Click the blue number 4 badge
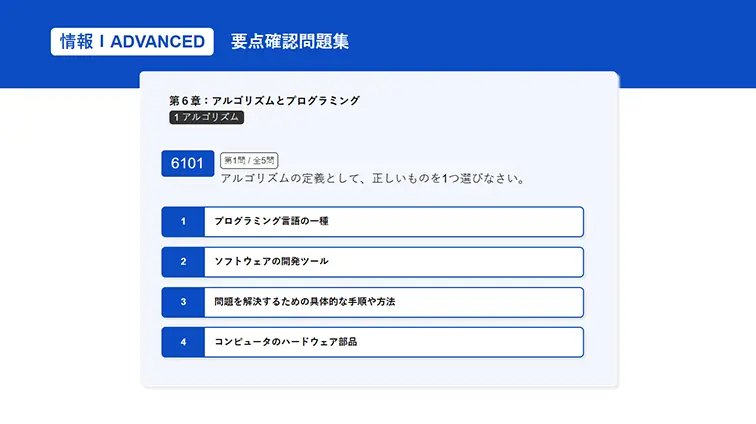The width and height of the screenshot is (756, 424). [183, 342]
